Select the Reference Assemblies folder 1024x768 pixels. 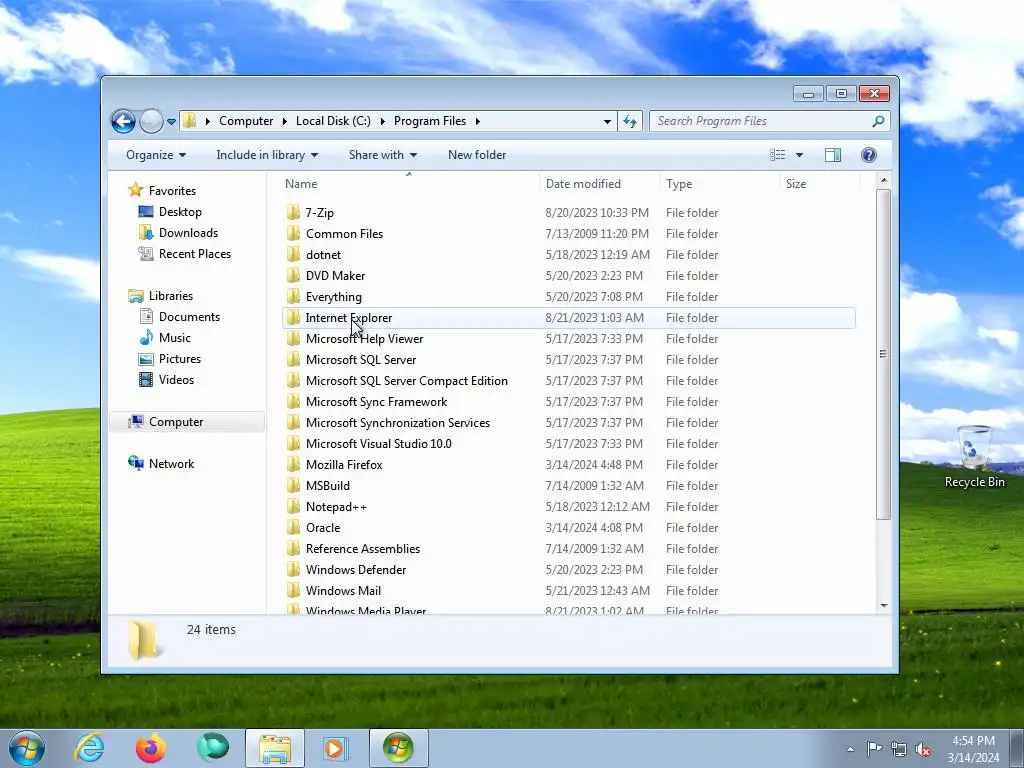pos(362,549)
